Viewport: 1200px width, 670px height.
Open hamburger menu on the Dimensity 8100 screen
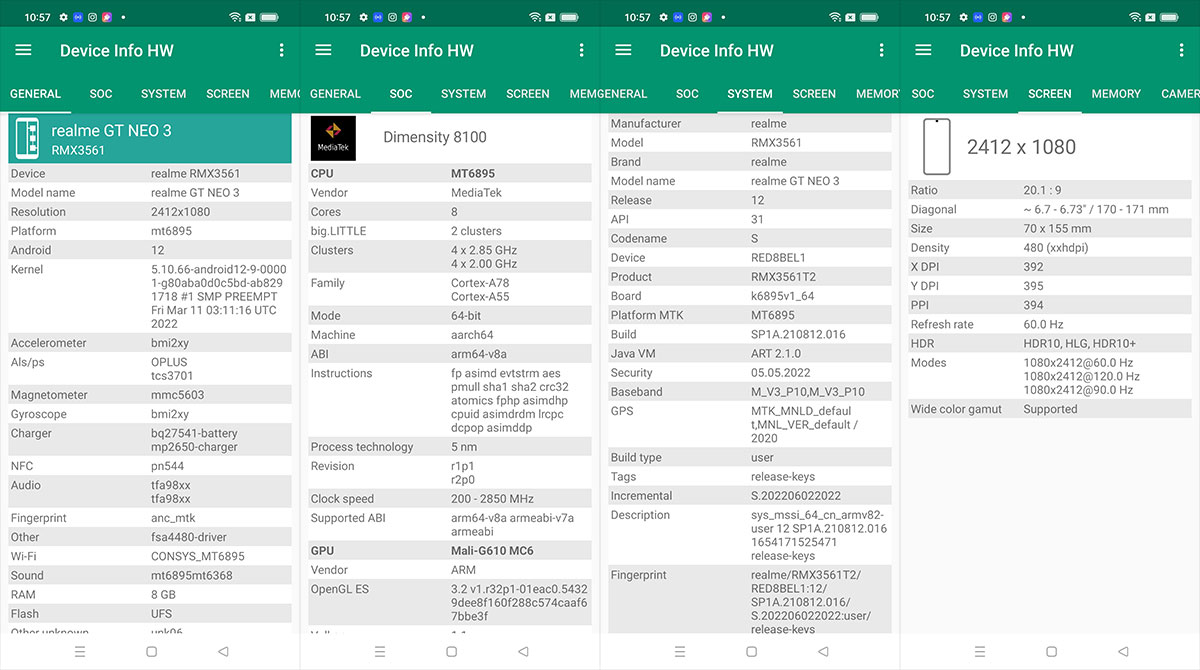point(323,50)
